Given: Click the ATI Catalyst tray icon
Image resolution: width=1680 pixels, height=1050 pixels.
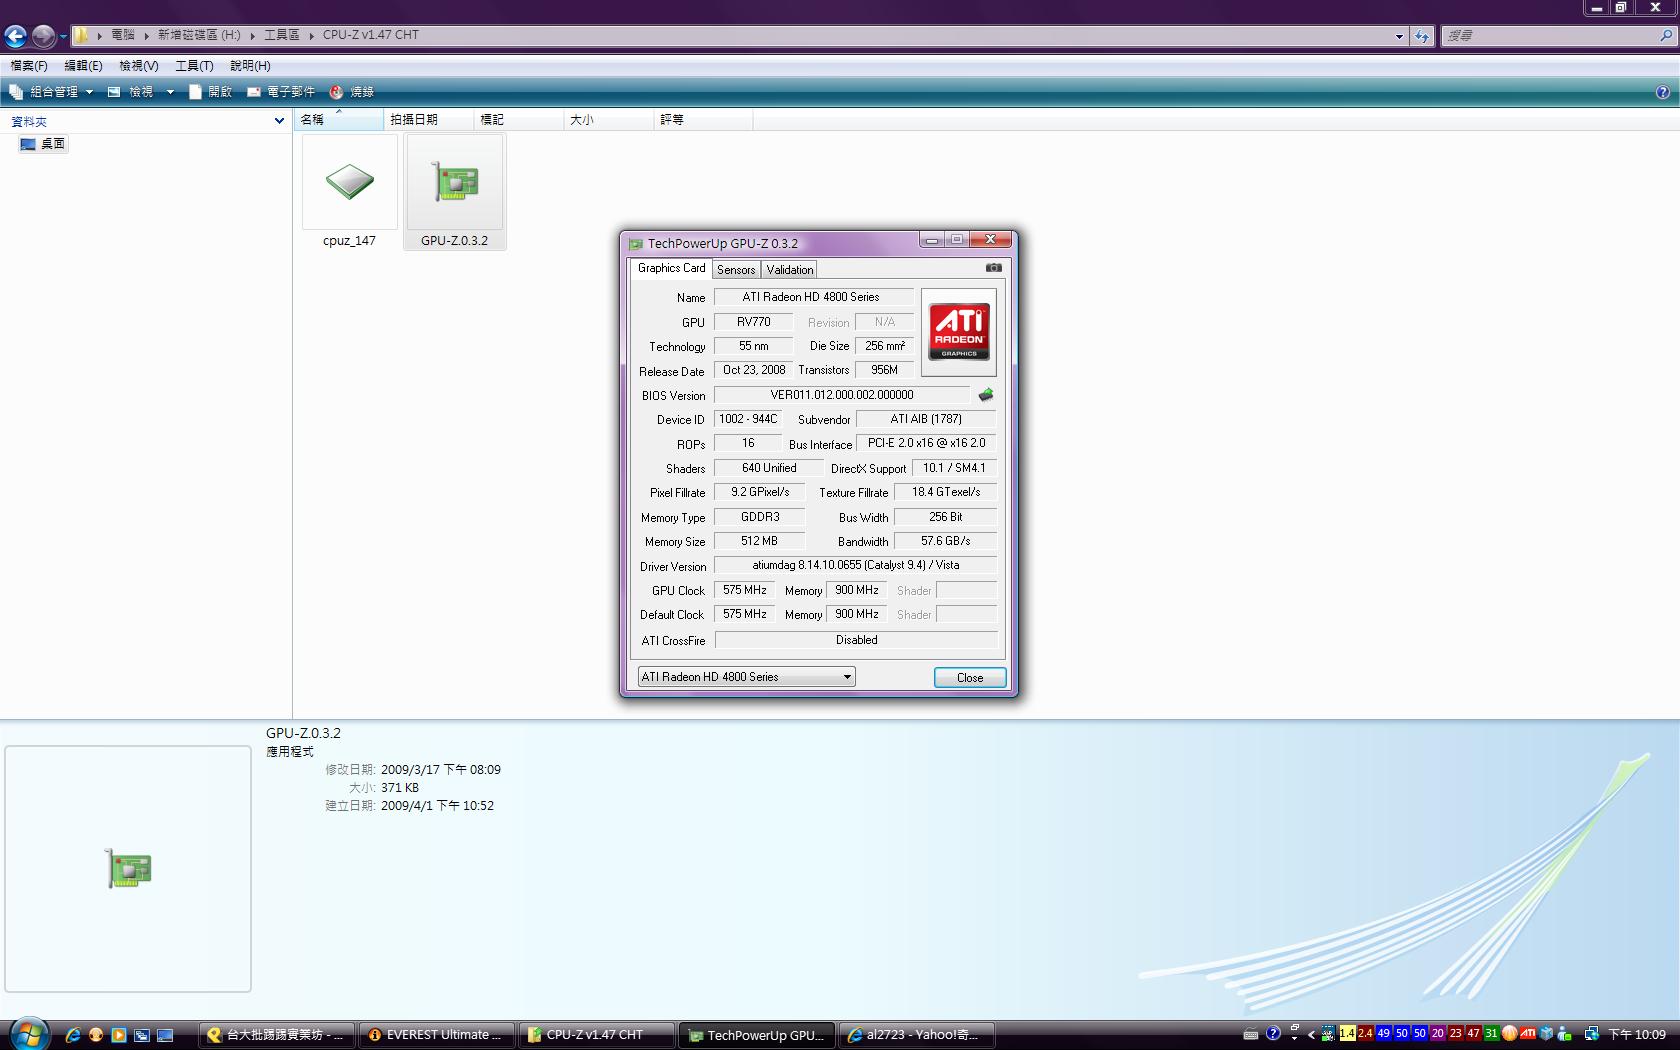Looking at the screenshot, I should 1528,1034.
